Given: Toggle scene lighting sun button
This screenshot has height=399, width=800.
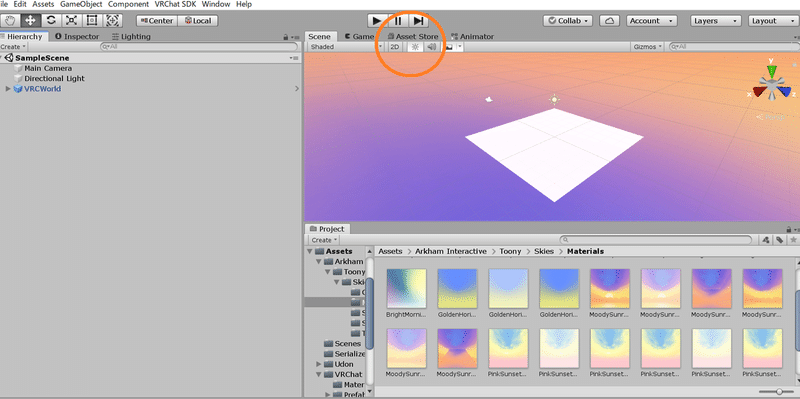Looking at the screenshot, I should click(x=415, y=47).
